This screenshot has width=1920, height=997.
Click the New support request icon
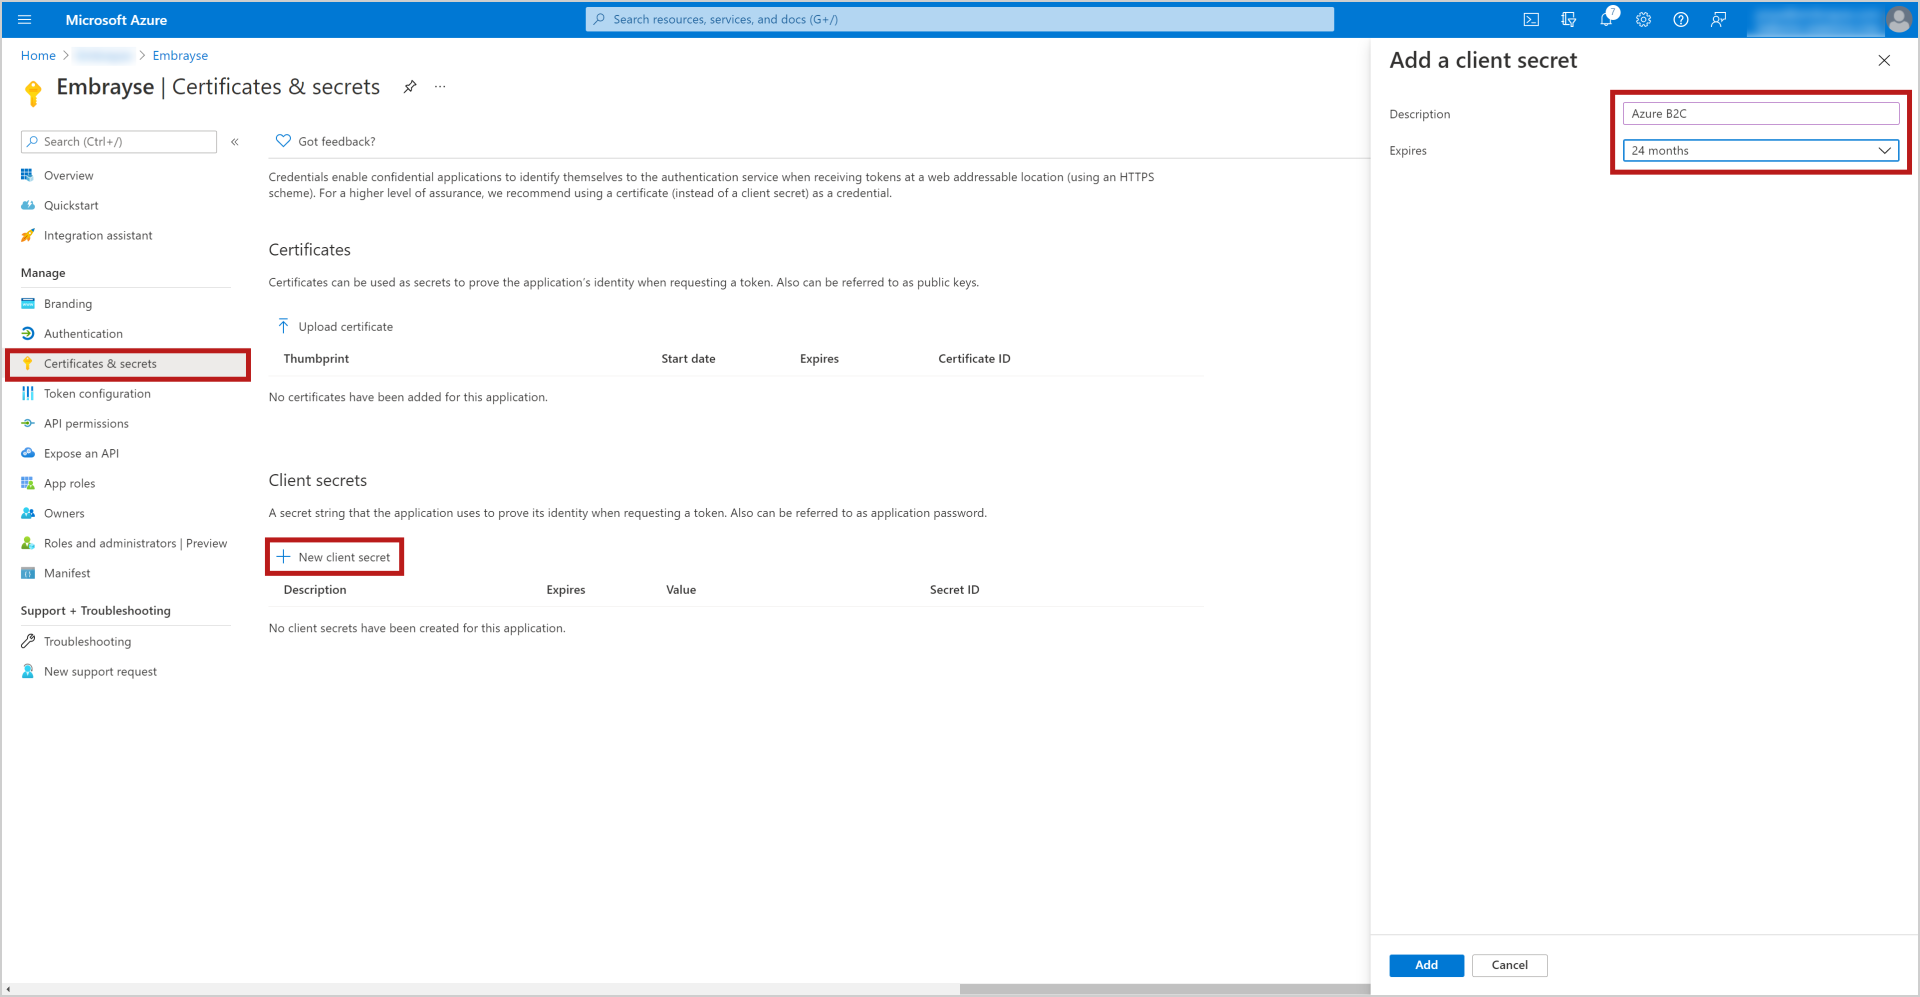[28, 672]
